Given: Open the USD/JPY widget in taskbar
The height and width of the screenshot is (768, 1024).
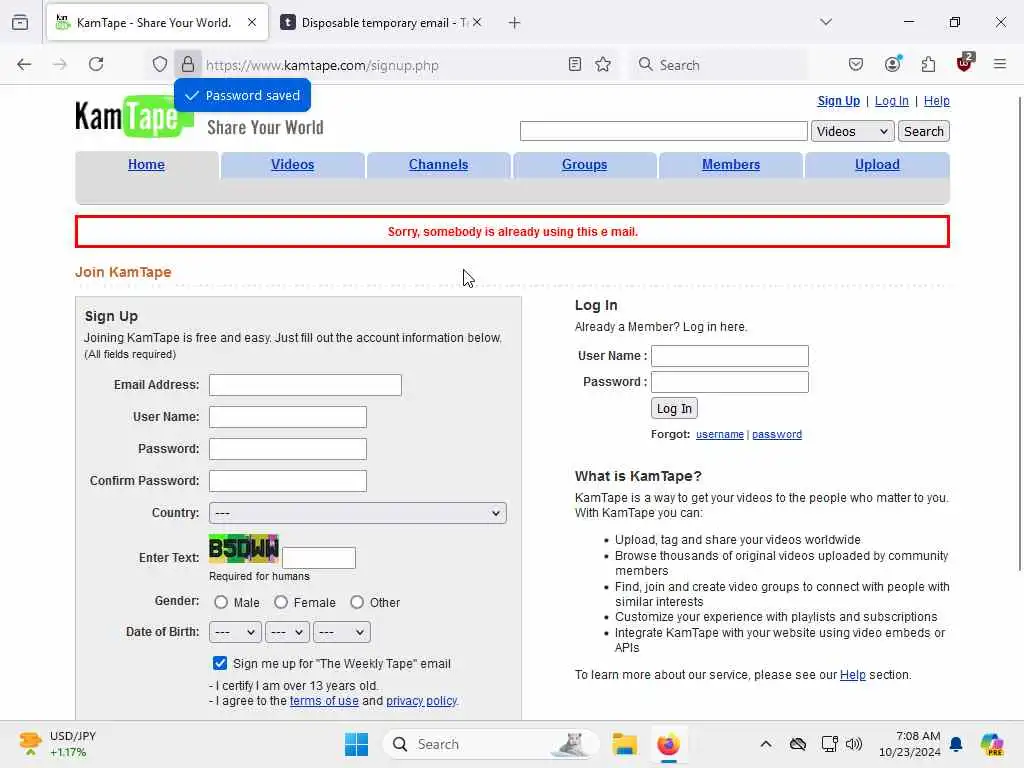Looking at the screenshot, I should 57,744.
